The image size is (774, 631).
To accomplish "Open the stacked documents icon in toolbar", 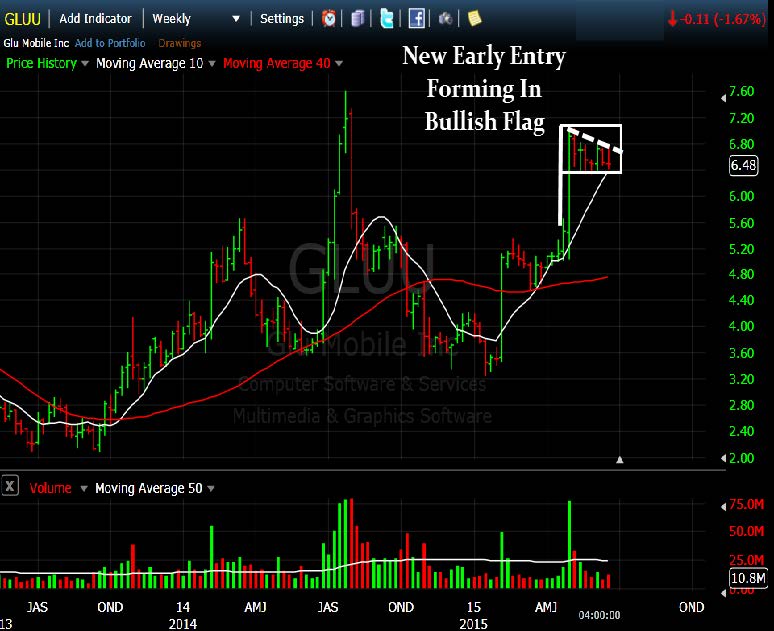I will (x=358, y=19).
